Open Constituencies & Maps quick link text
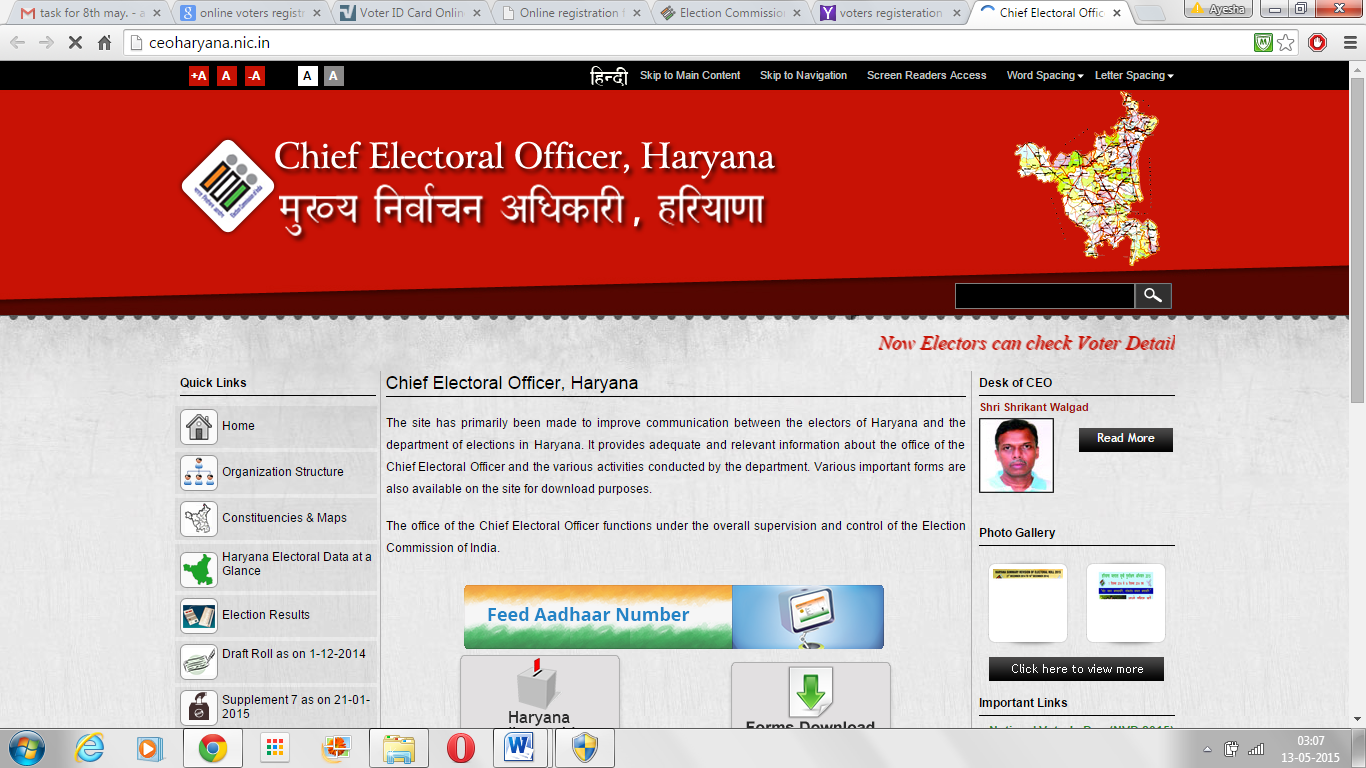Image resolution: width=1366 pixels, height=768 pixels. [285, 518]
